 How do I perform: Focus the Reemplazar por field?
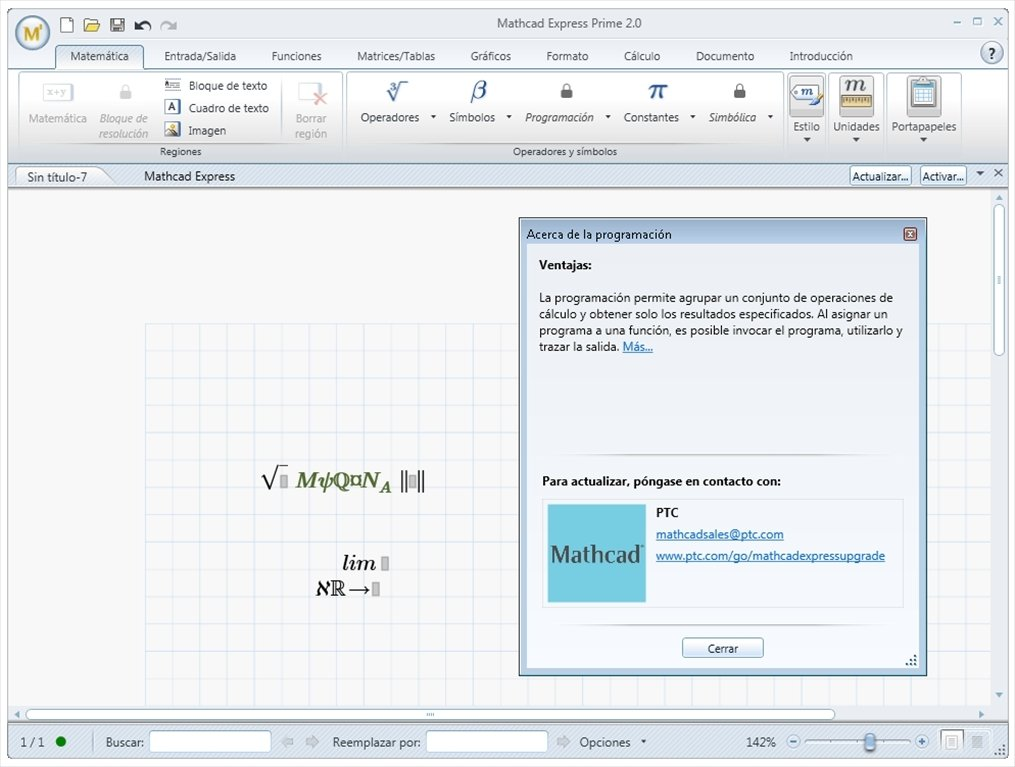487,742
